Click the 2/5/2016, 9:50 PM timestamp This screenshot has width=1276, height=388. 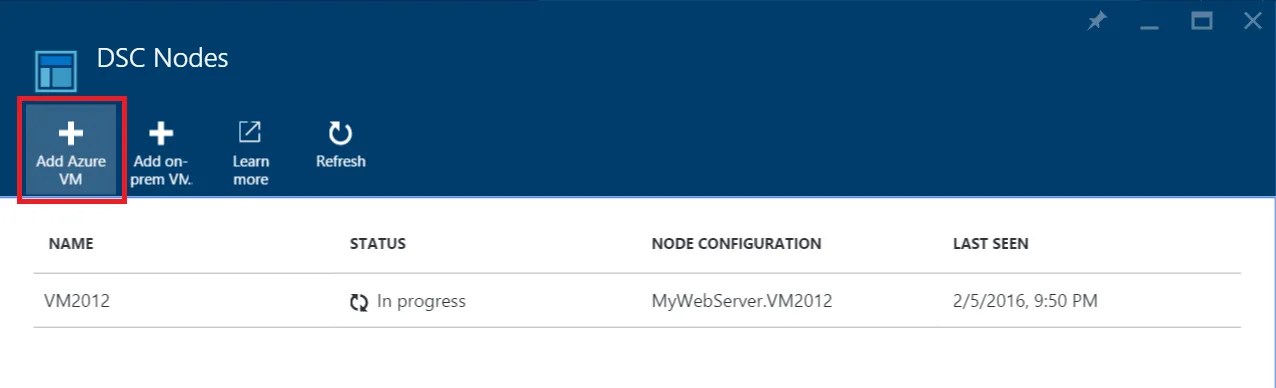[x=1025, y=301]
